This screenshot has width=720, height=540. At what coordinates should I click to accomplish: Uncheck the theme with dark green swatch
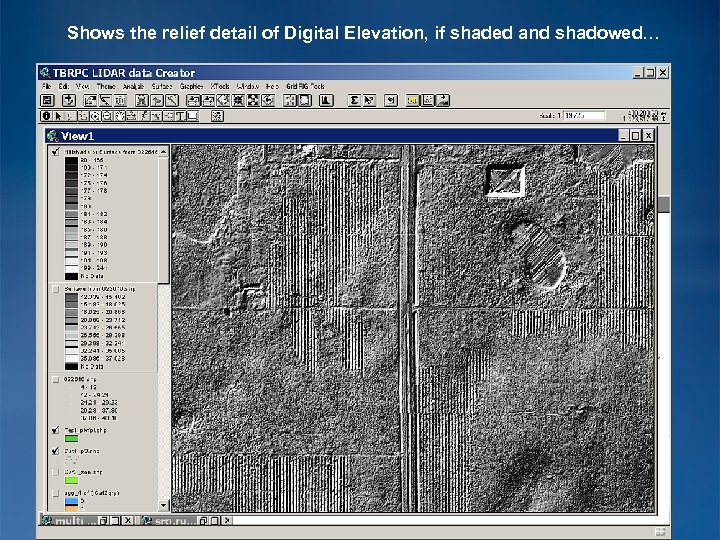click(x=56, y=430)
